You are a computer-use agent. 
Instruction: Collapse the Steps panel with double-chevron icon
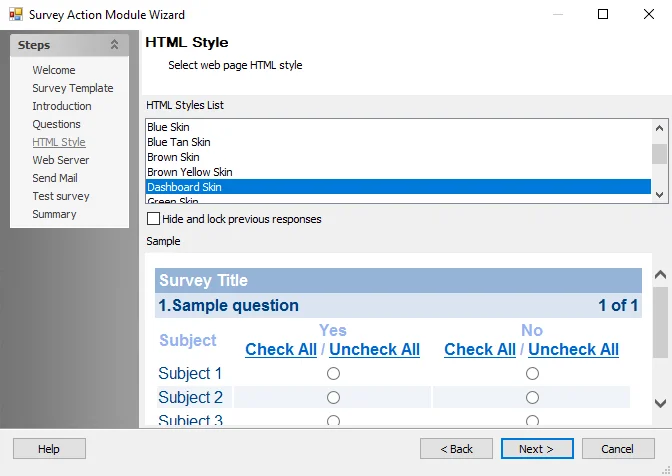[114, 45]
